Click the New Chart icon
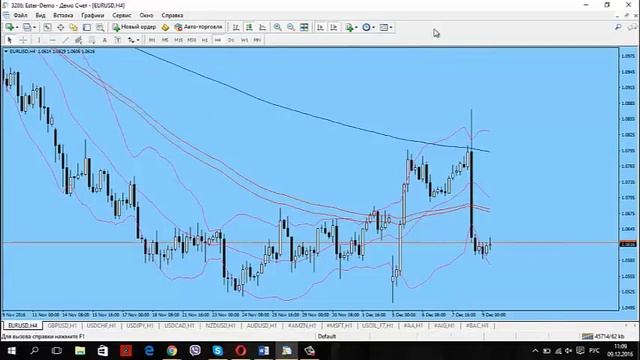 coord(9,27)
